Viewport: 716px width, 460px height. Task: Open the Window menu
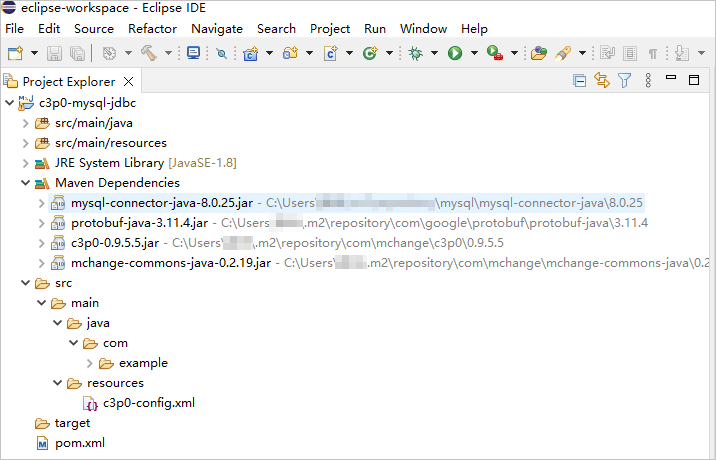[x=423, y=29]
